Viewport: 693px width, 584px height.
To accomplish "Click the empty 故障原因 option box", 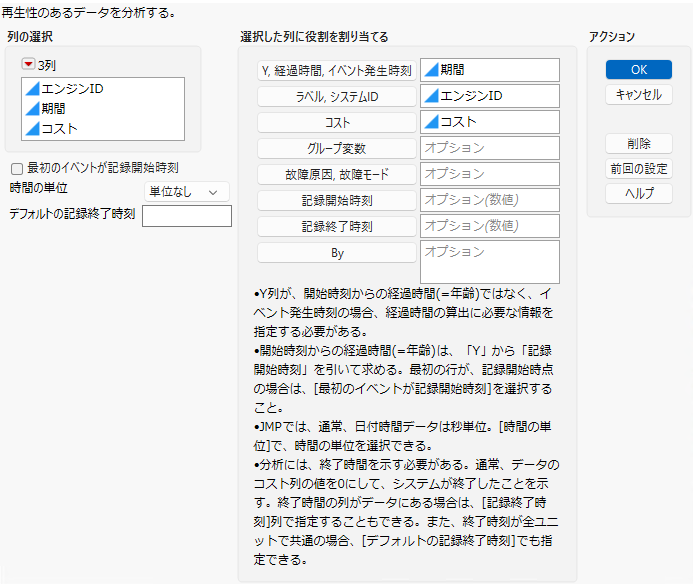I will pyautogui.click(x=490, y=174).
